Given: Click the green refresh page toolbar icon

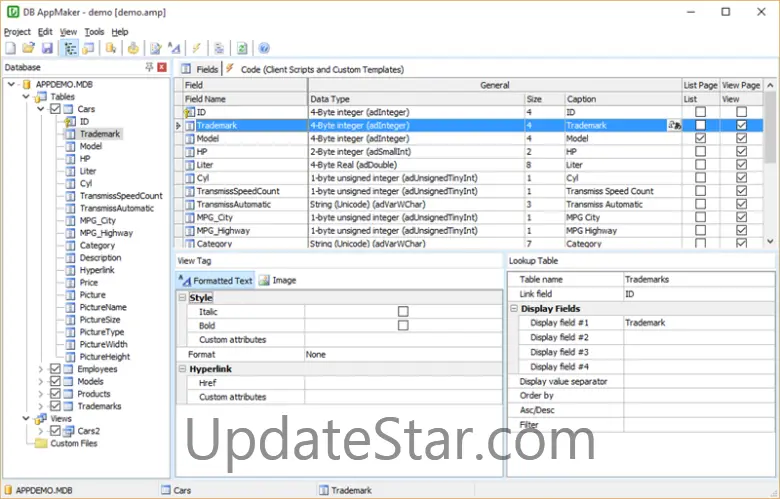Looking at the screenshot, I should [x=242, y=48].
